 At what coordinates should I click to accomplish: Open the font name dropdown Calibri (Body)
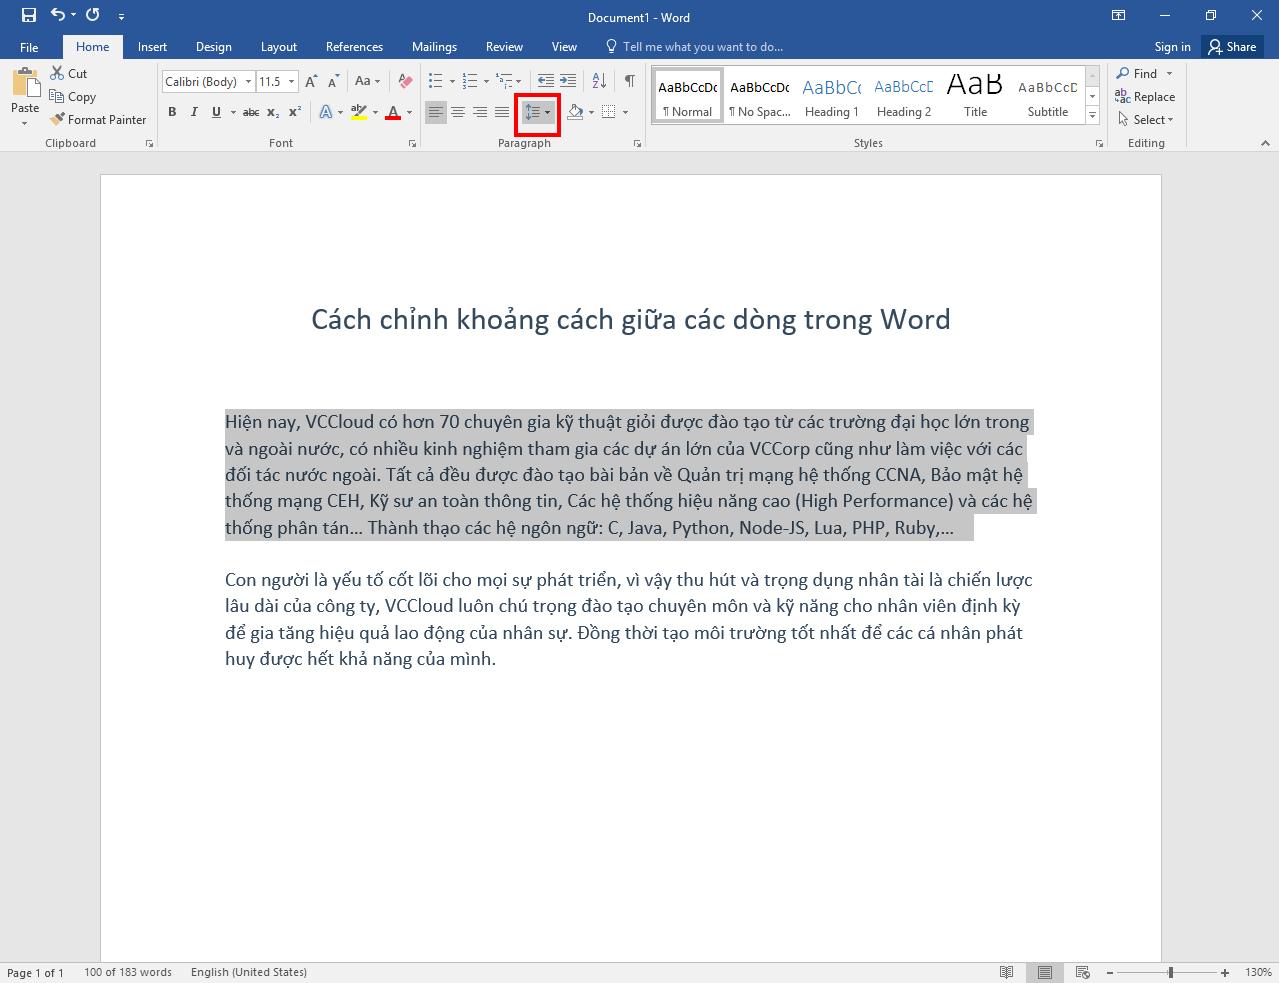click(x=248, y=82)
